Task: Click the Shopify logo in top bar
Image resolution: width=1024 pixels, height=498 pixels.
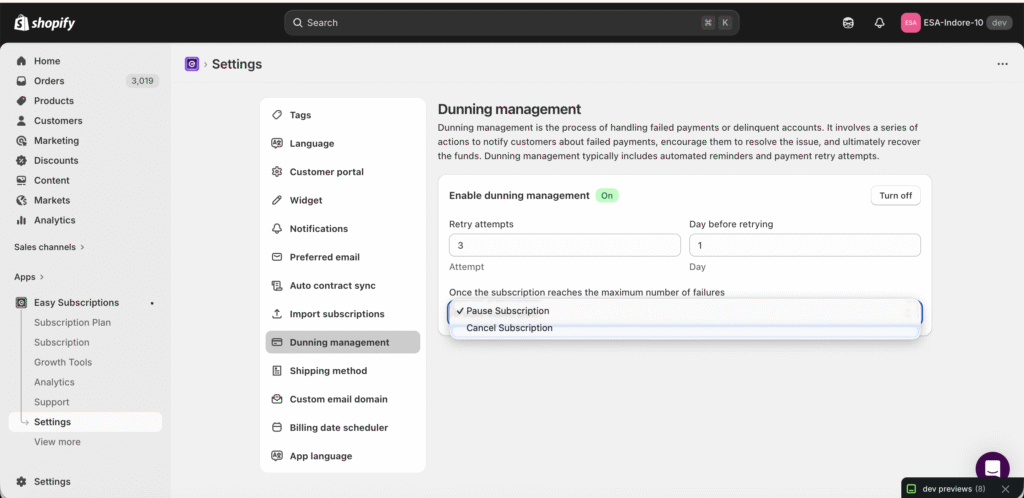Action: click(45, 22)
